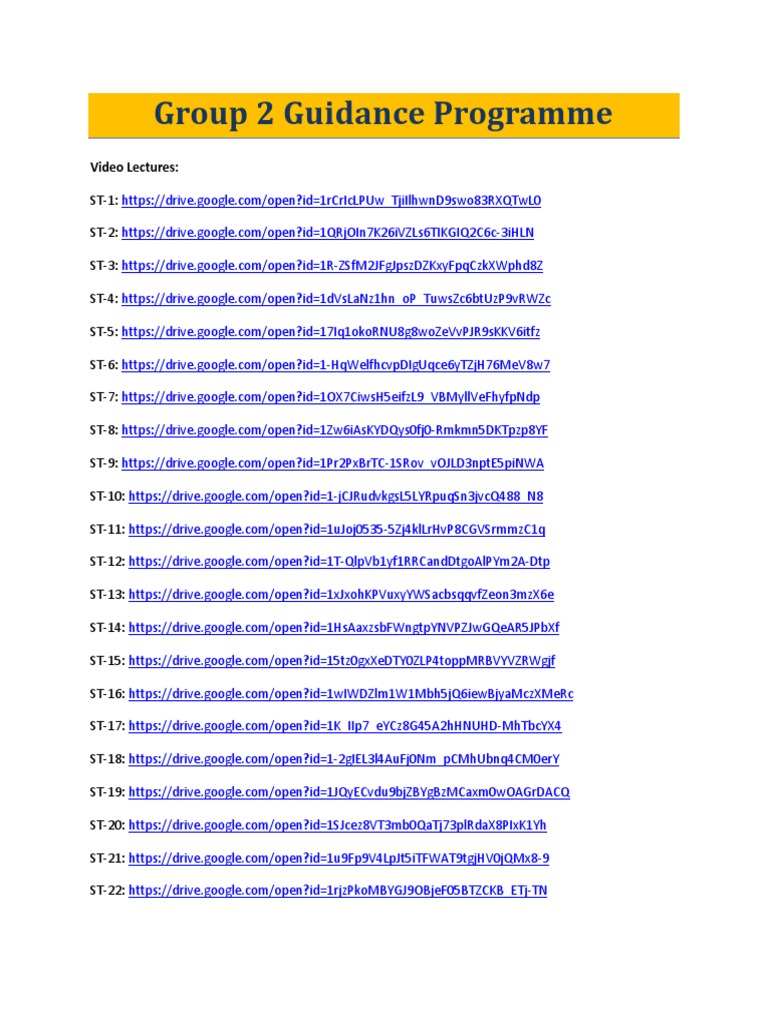Click the ST-8 drive hyperlink

tap(334, 430)
